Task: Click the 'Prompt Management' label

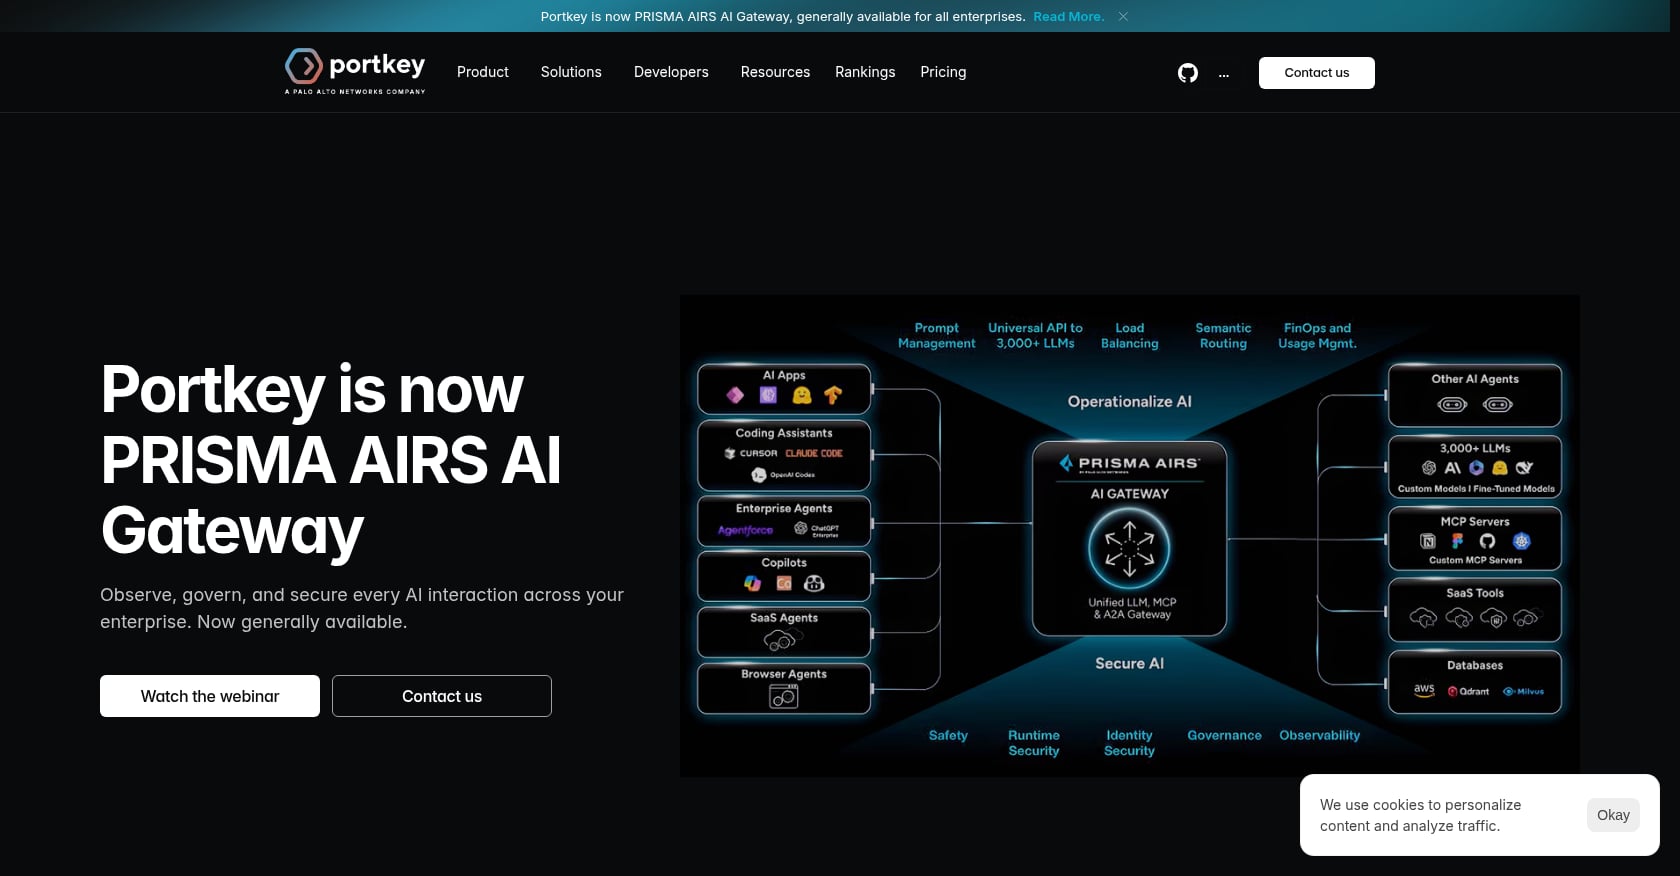Action: [936, 335]
